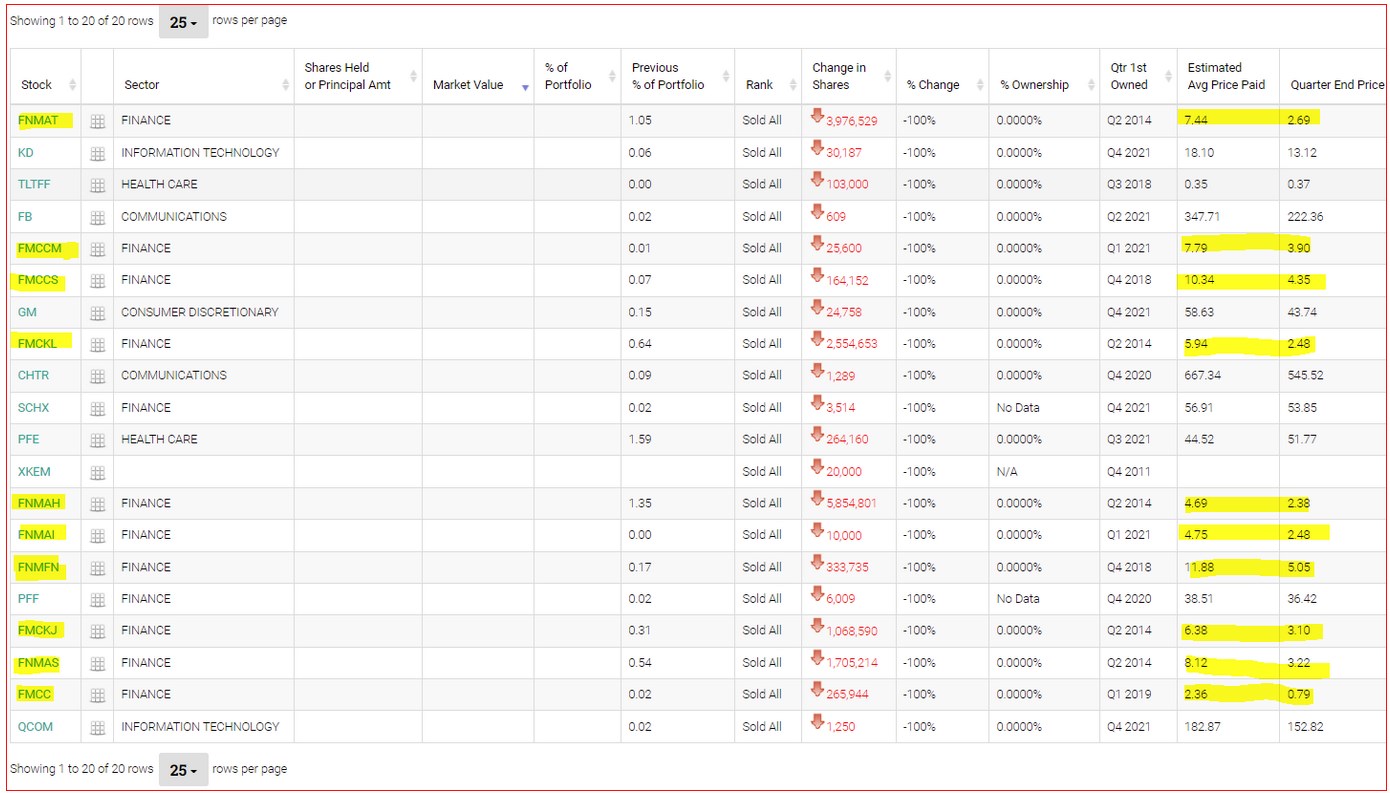
Task: Click the grid icon in the FNMAT row
Action: pos(97,121)
